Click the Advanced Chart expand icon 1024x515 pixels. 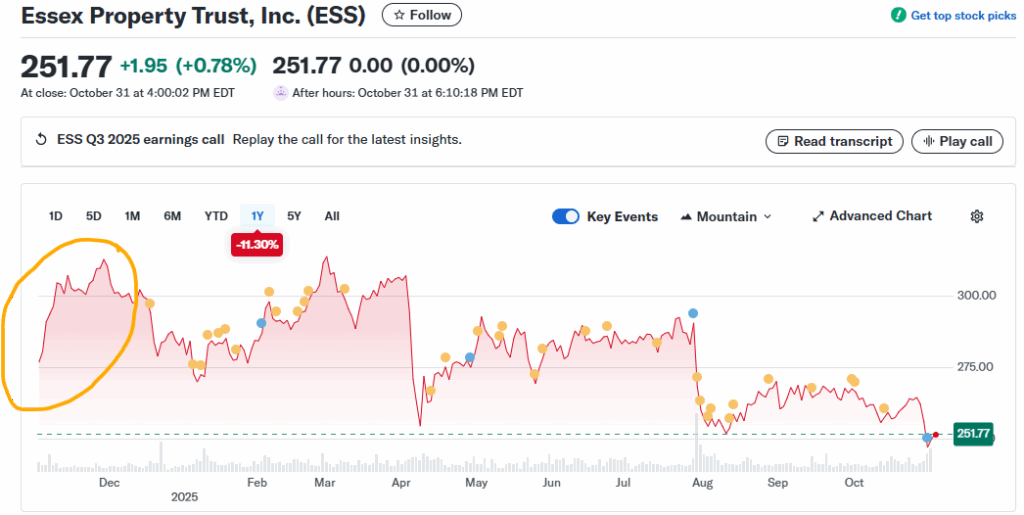point(818,216)
